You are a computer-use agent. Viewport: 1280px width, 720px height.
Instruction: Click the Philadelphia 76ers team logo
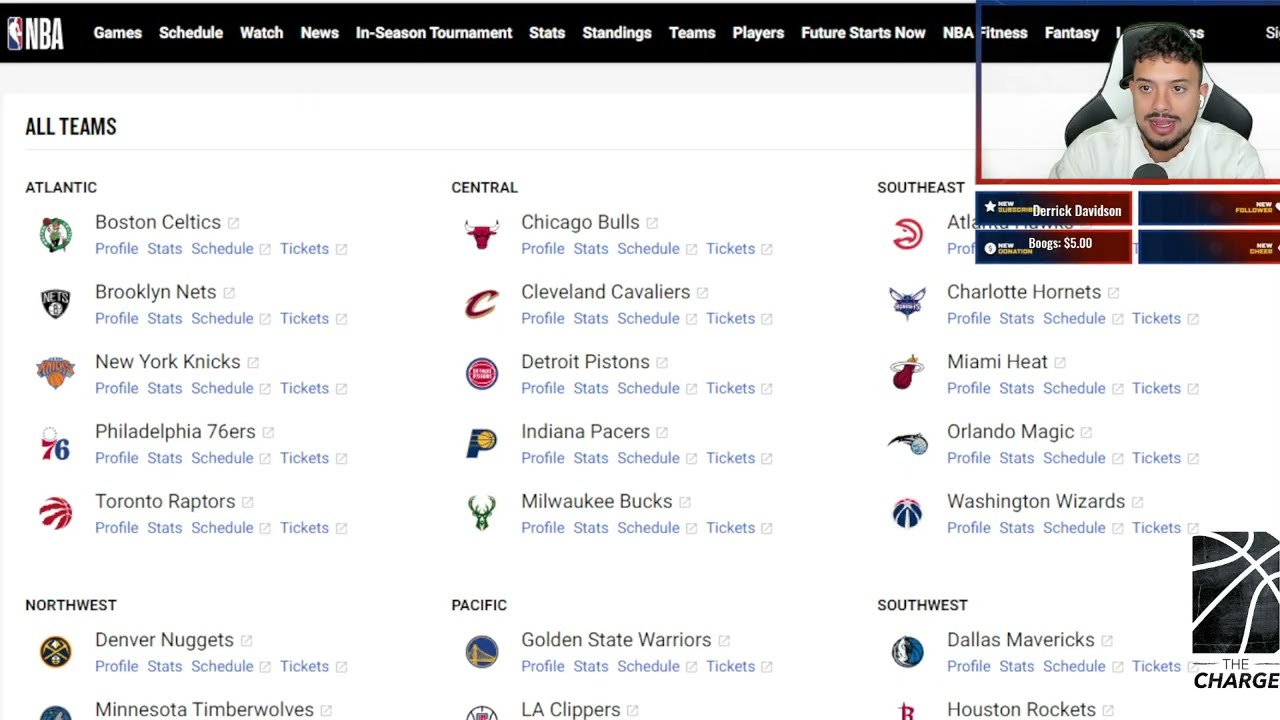[x=56, y=444]
